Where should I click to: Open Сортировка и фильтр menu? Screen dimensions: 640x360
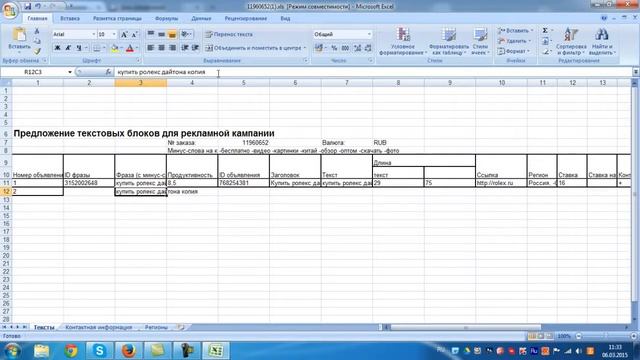tap(571, 41)
